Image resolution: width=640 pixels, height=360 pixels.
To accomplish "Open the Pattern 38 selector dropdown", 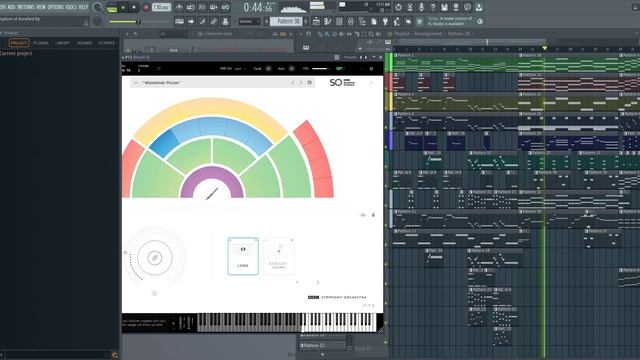I will [x=286, y=22].
